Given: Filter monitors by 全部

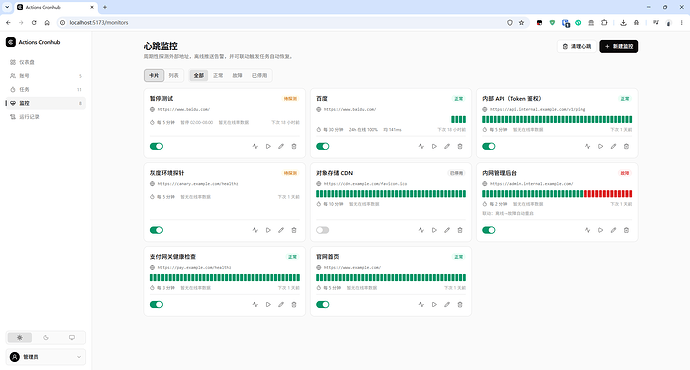Looking at the screenshot, I should 199,75.
